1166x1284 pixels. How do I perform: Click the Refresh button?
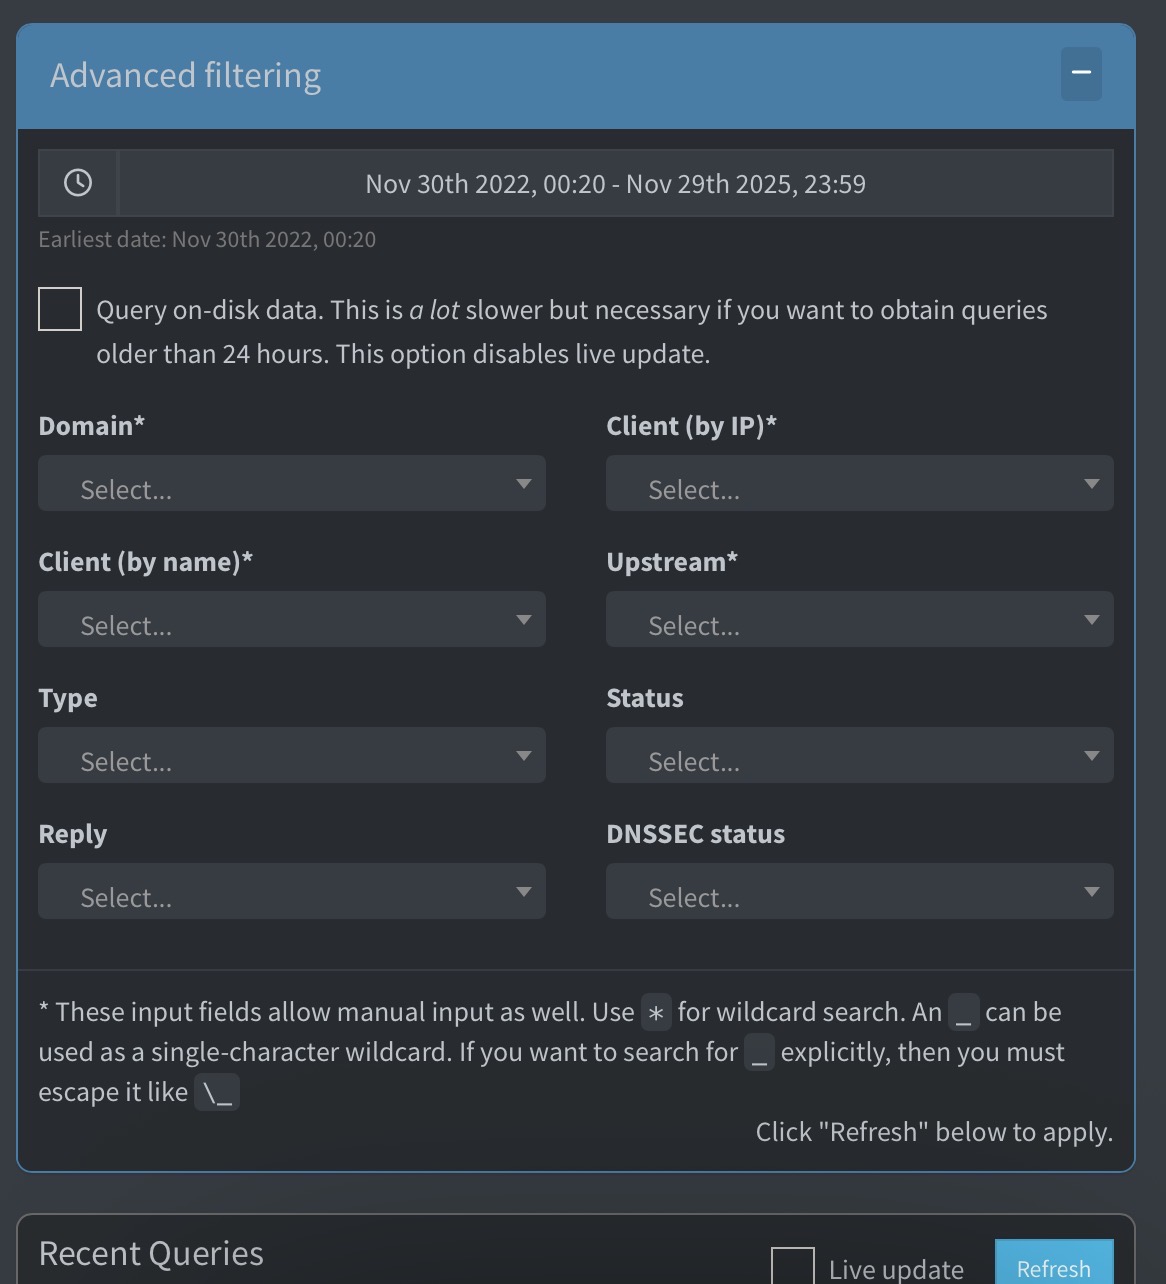(x=1053, y=1266)
